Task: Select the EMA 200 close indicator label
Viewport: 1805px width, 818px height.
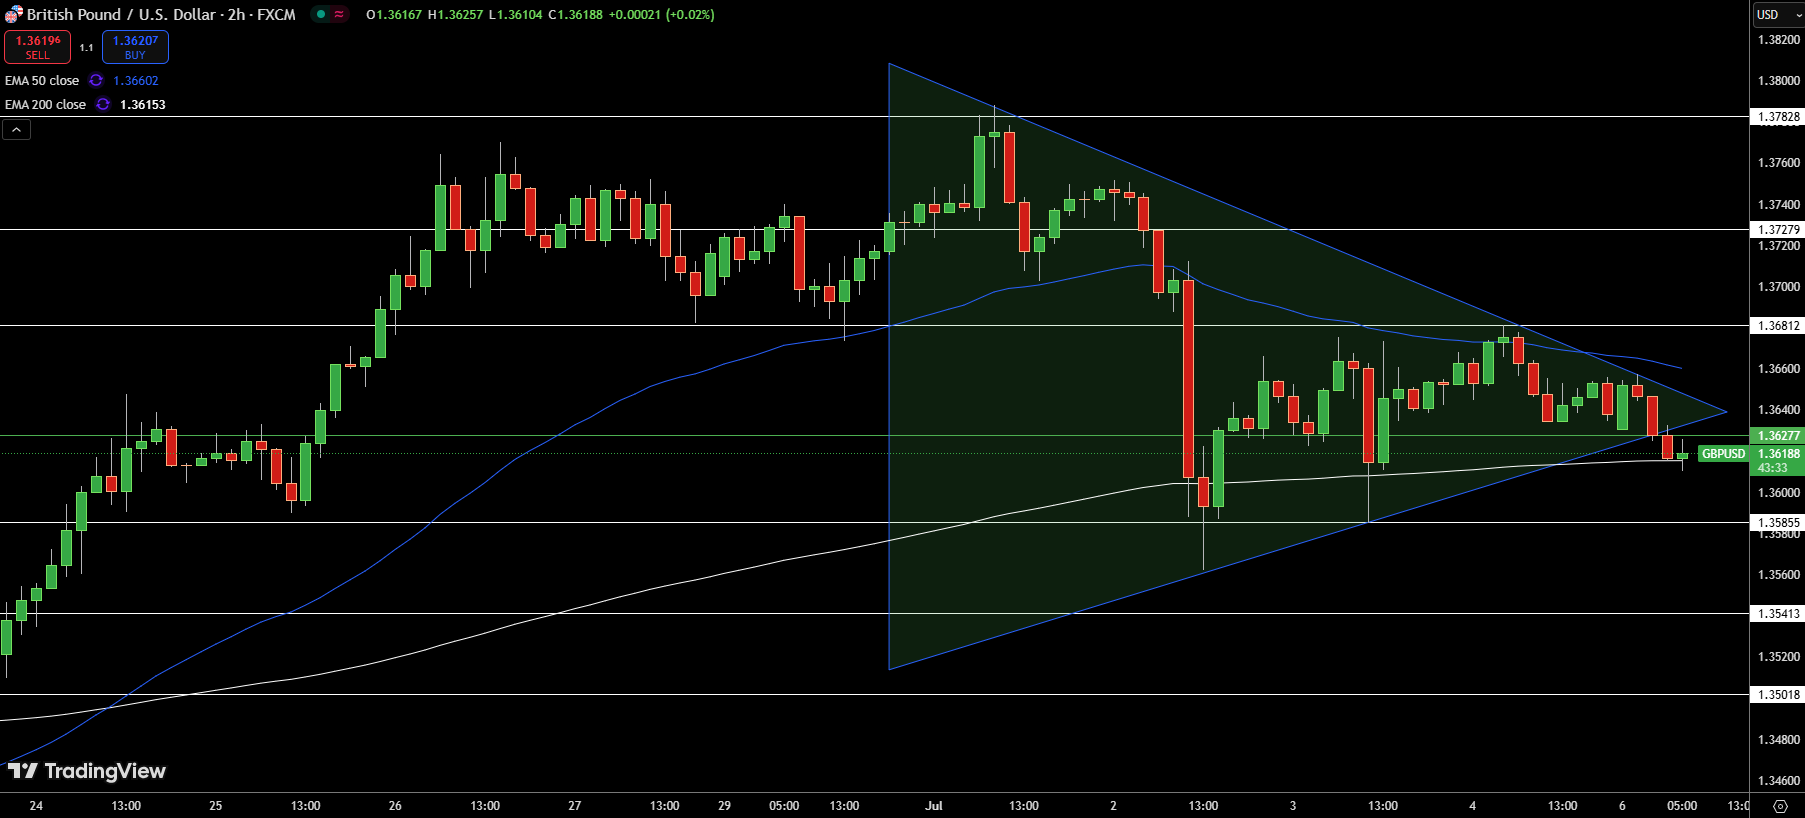Action: click(x=45, y=104)
